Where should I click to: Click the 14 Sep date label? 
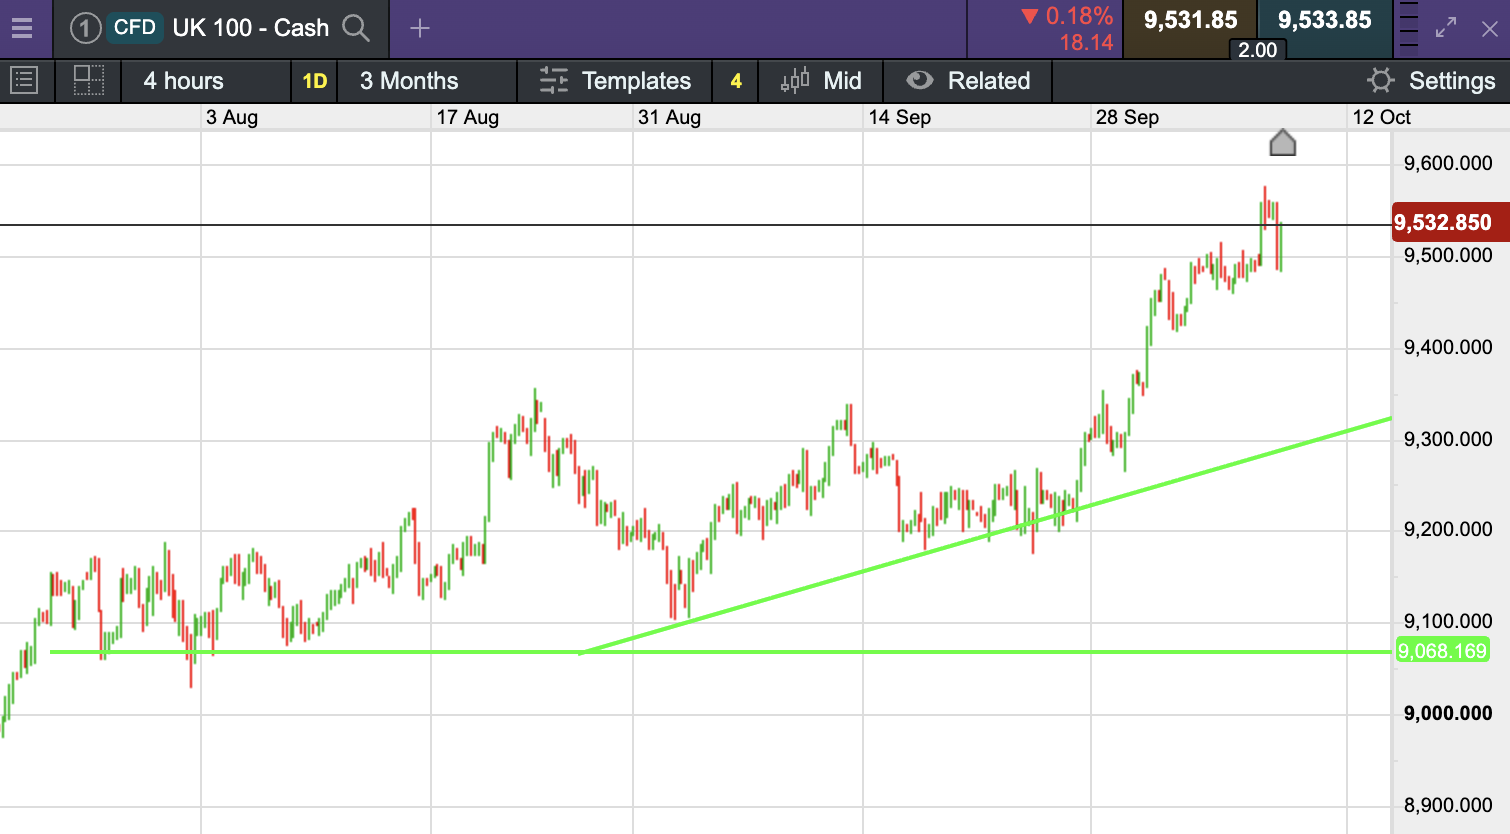[x=900, y=117]
